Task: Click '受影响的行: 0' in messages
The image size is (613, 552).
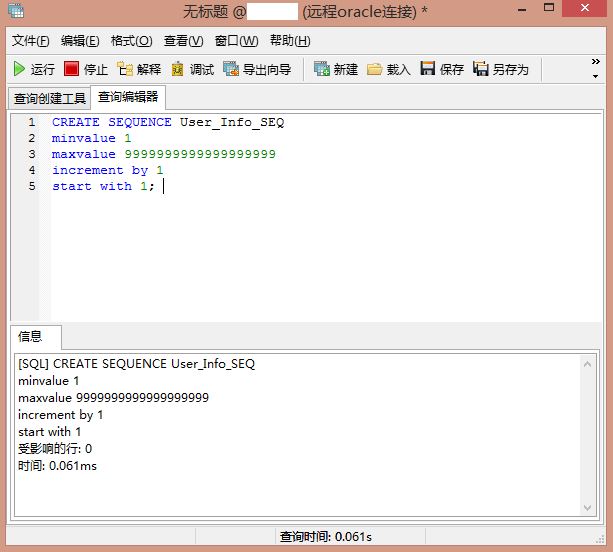Action: (55, 449)
